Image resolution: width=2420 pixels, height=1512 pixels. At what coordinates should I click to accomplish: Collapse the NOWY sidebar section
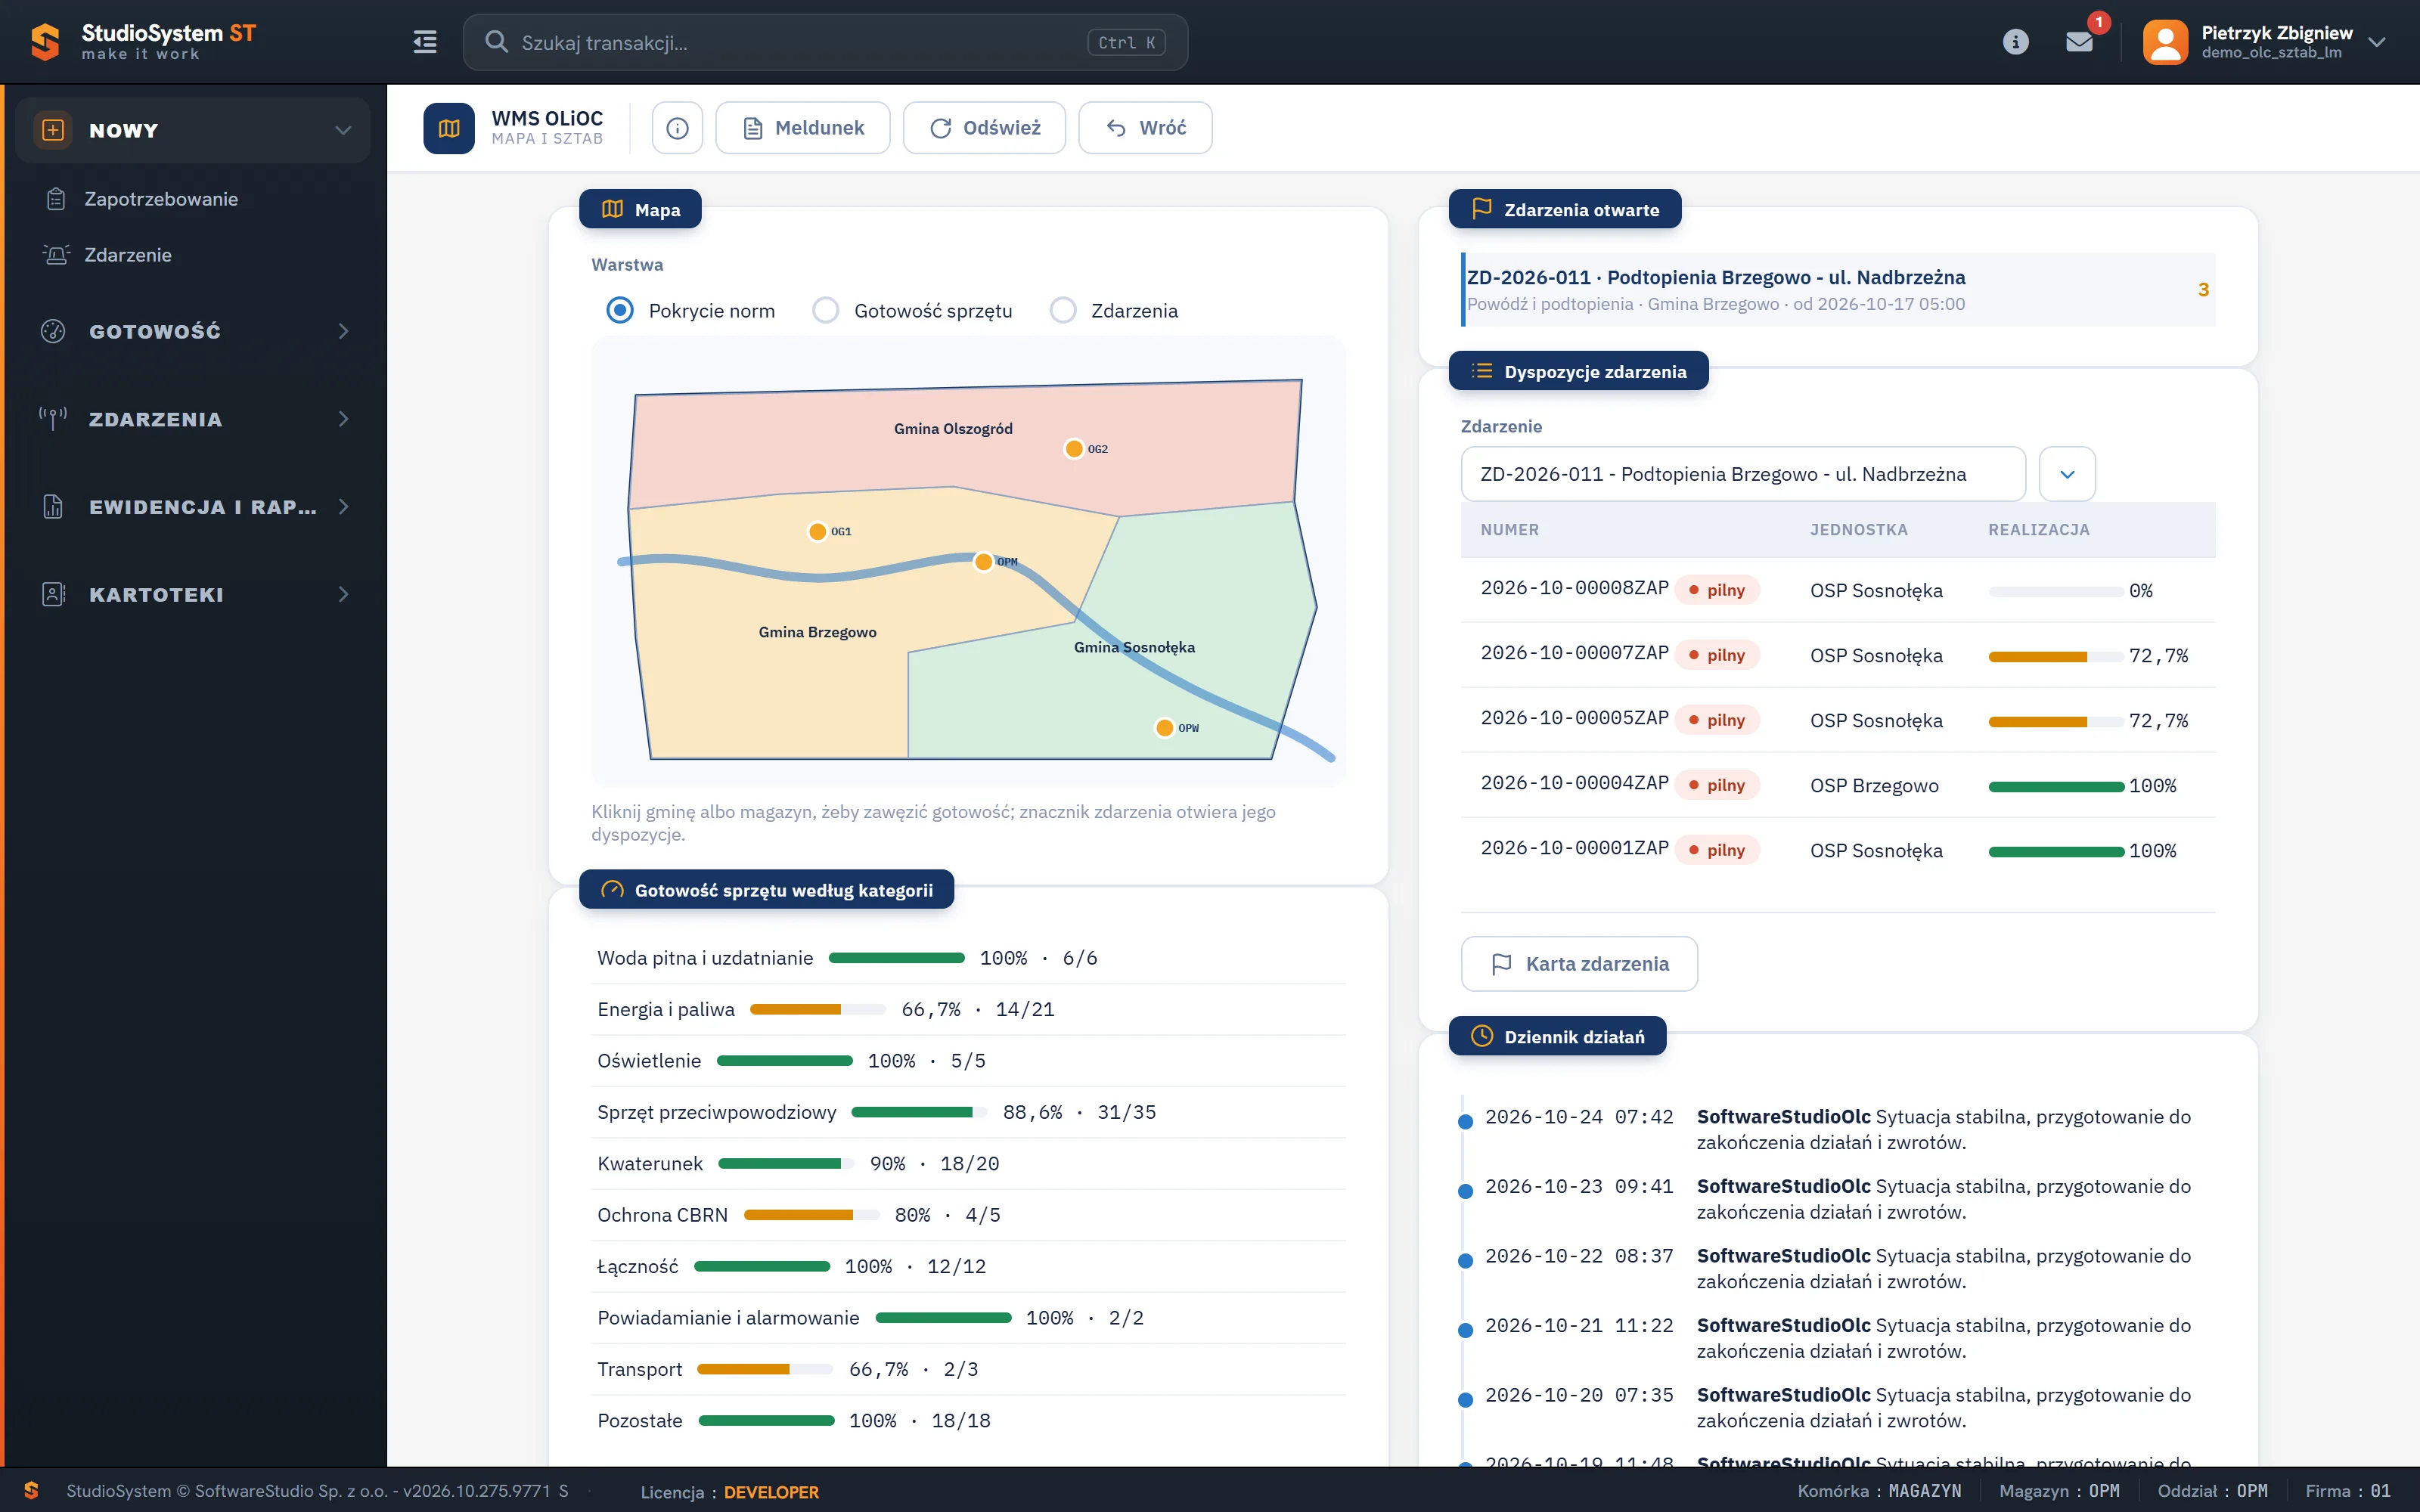[x=193, y=130]
